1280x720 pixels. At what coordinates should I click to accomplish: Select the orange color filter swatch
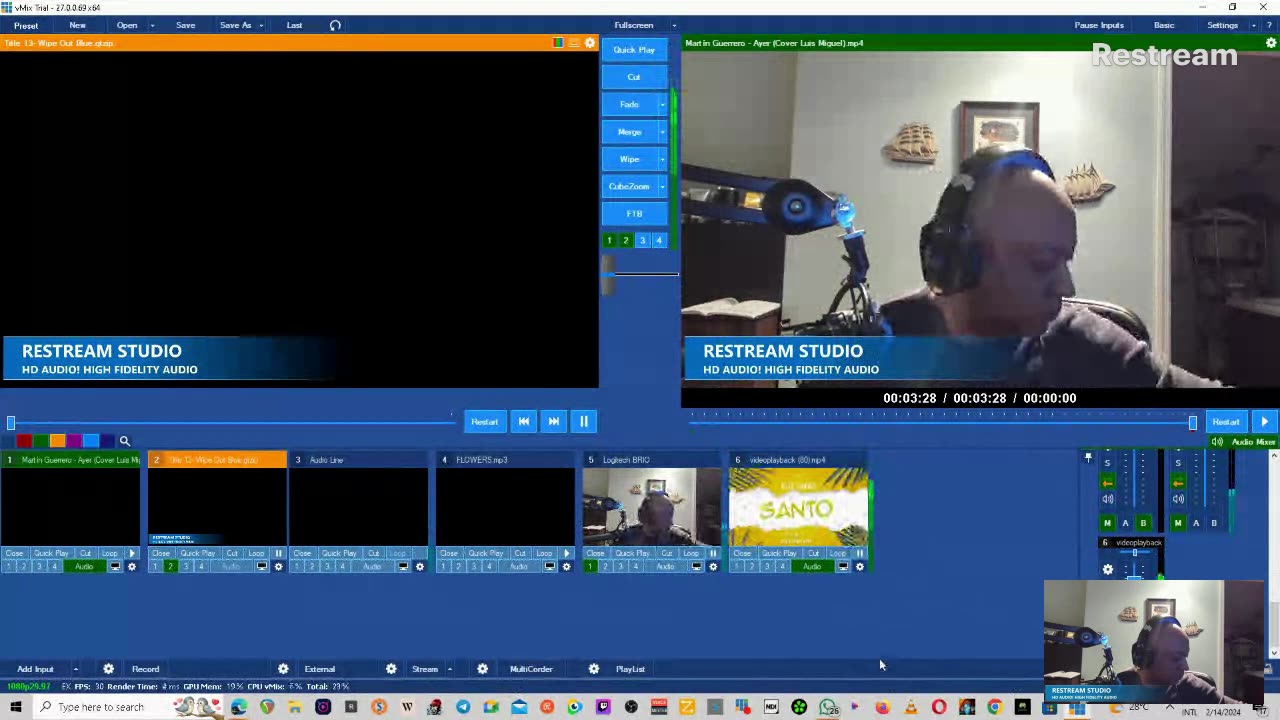[57, 441]
